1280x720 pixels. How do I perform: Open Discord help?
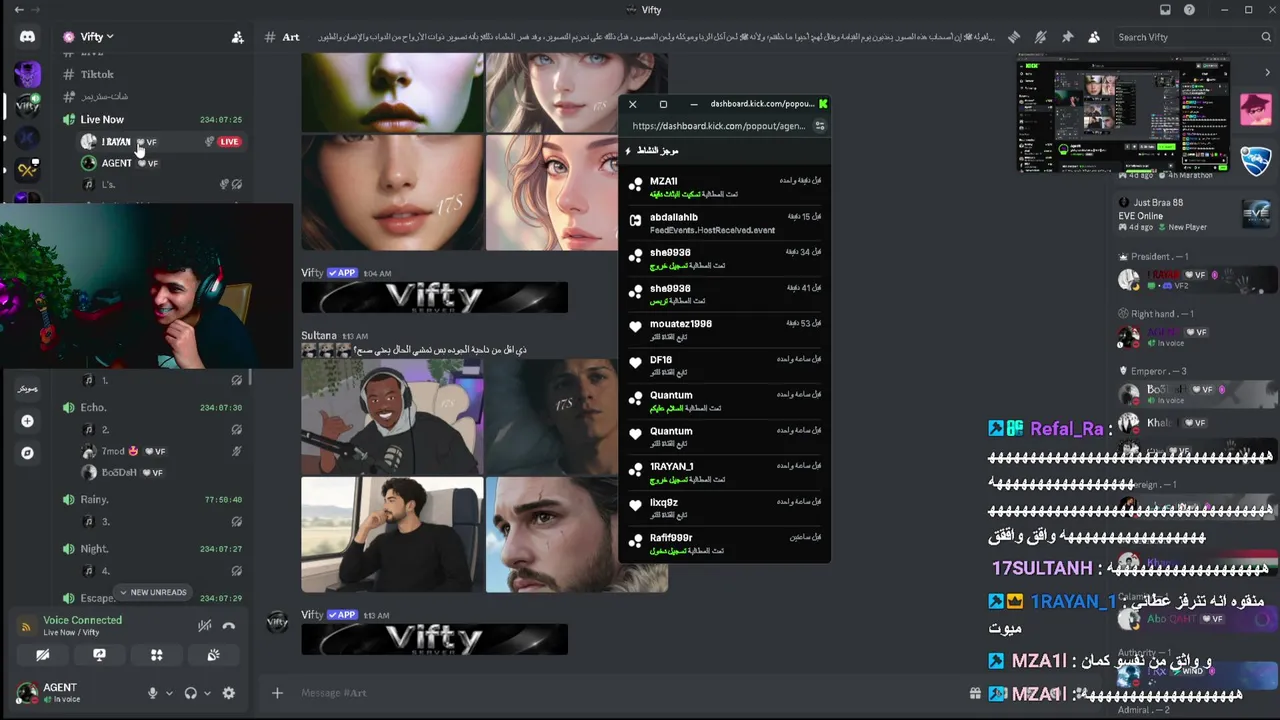1189,10
